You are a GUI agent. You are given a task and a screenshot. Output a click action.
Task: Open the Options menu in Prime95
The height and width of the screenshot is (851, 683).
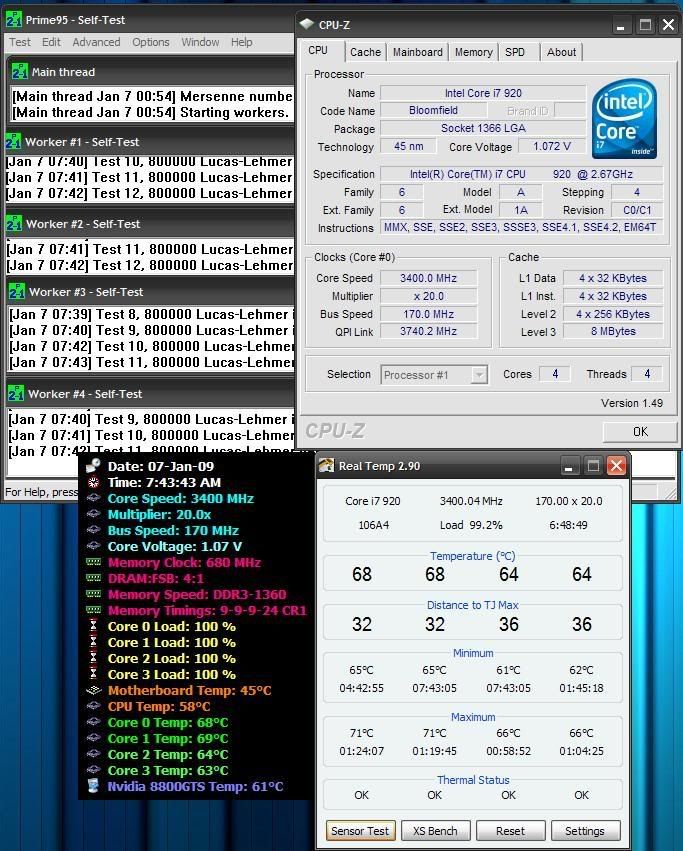tap(150, 42)
